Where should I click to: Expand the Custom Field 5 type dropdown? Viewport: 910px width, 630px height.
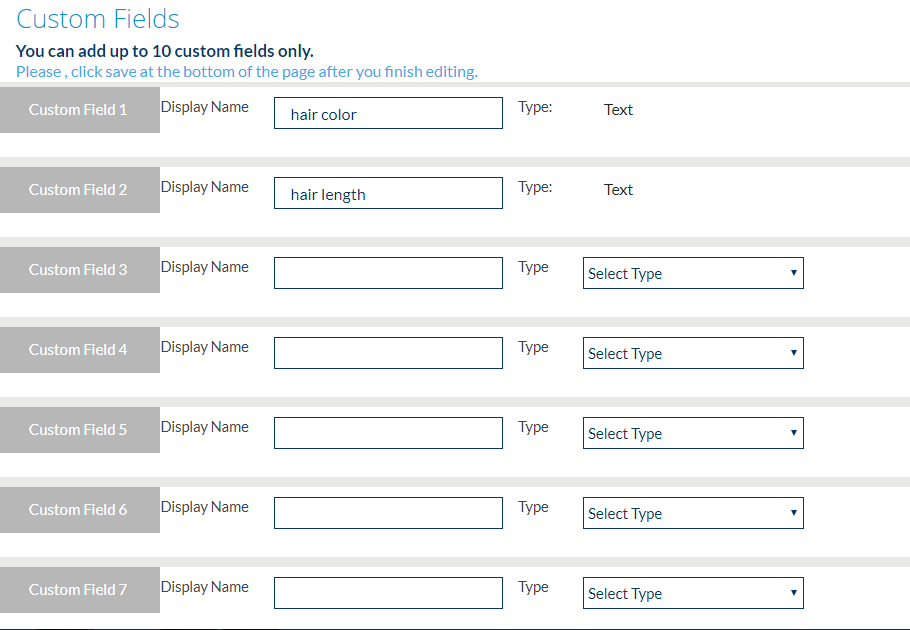(693, 433)
